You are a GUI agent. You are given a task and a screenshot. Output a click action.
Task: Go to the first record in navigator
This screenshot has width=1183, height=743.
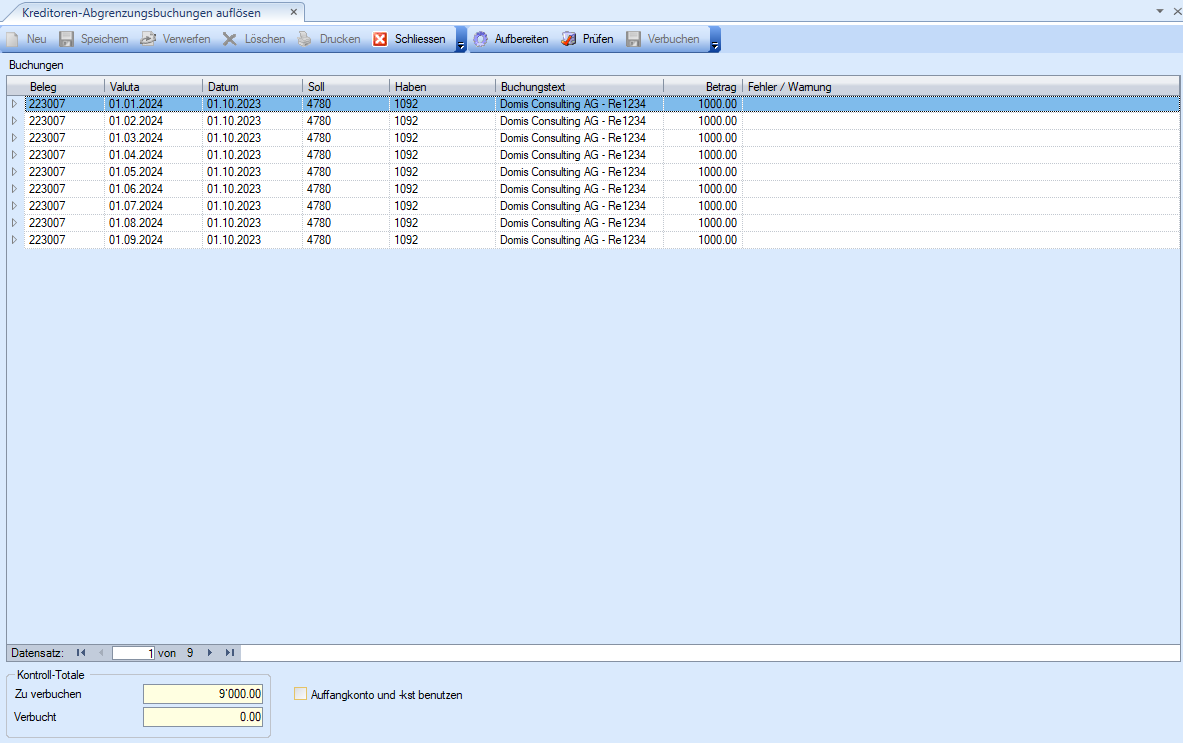pyautogui.click(x=81, y=653)
